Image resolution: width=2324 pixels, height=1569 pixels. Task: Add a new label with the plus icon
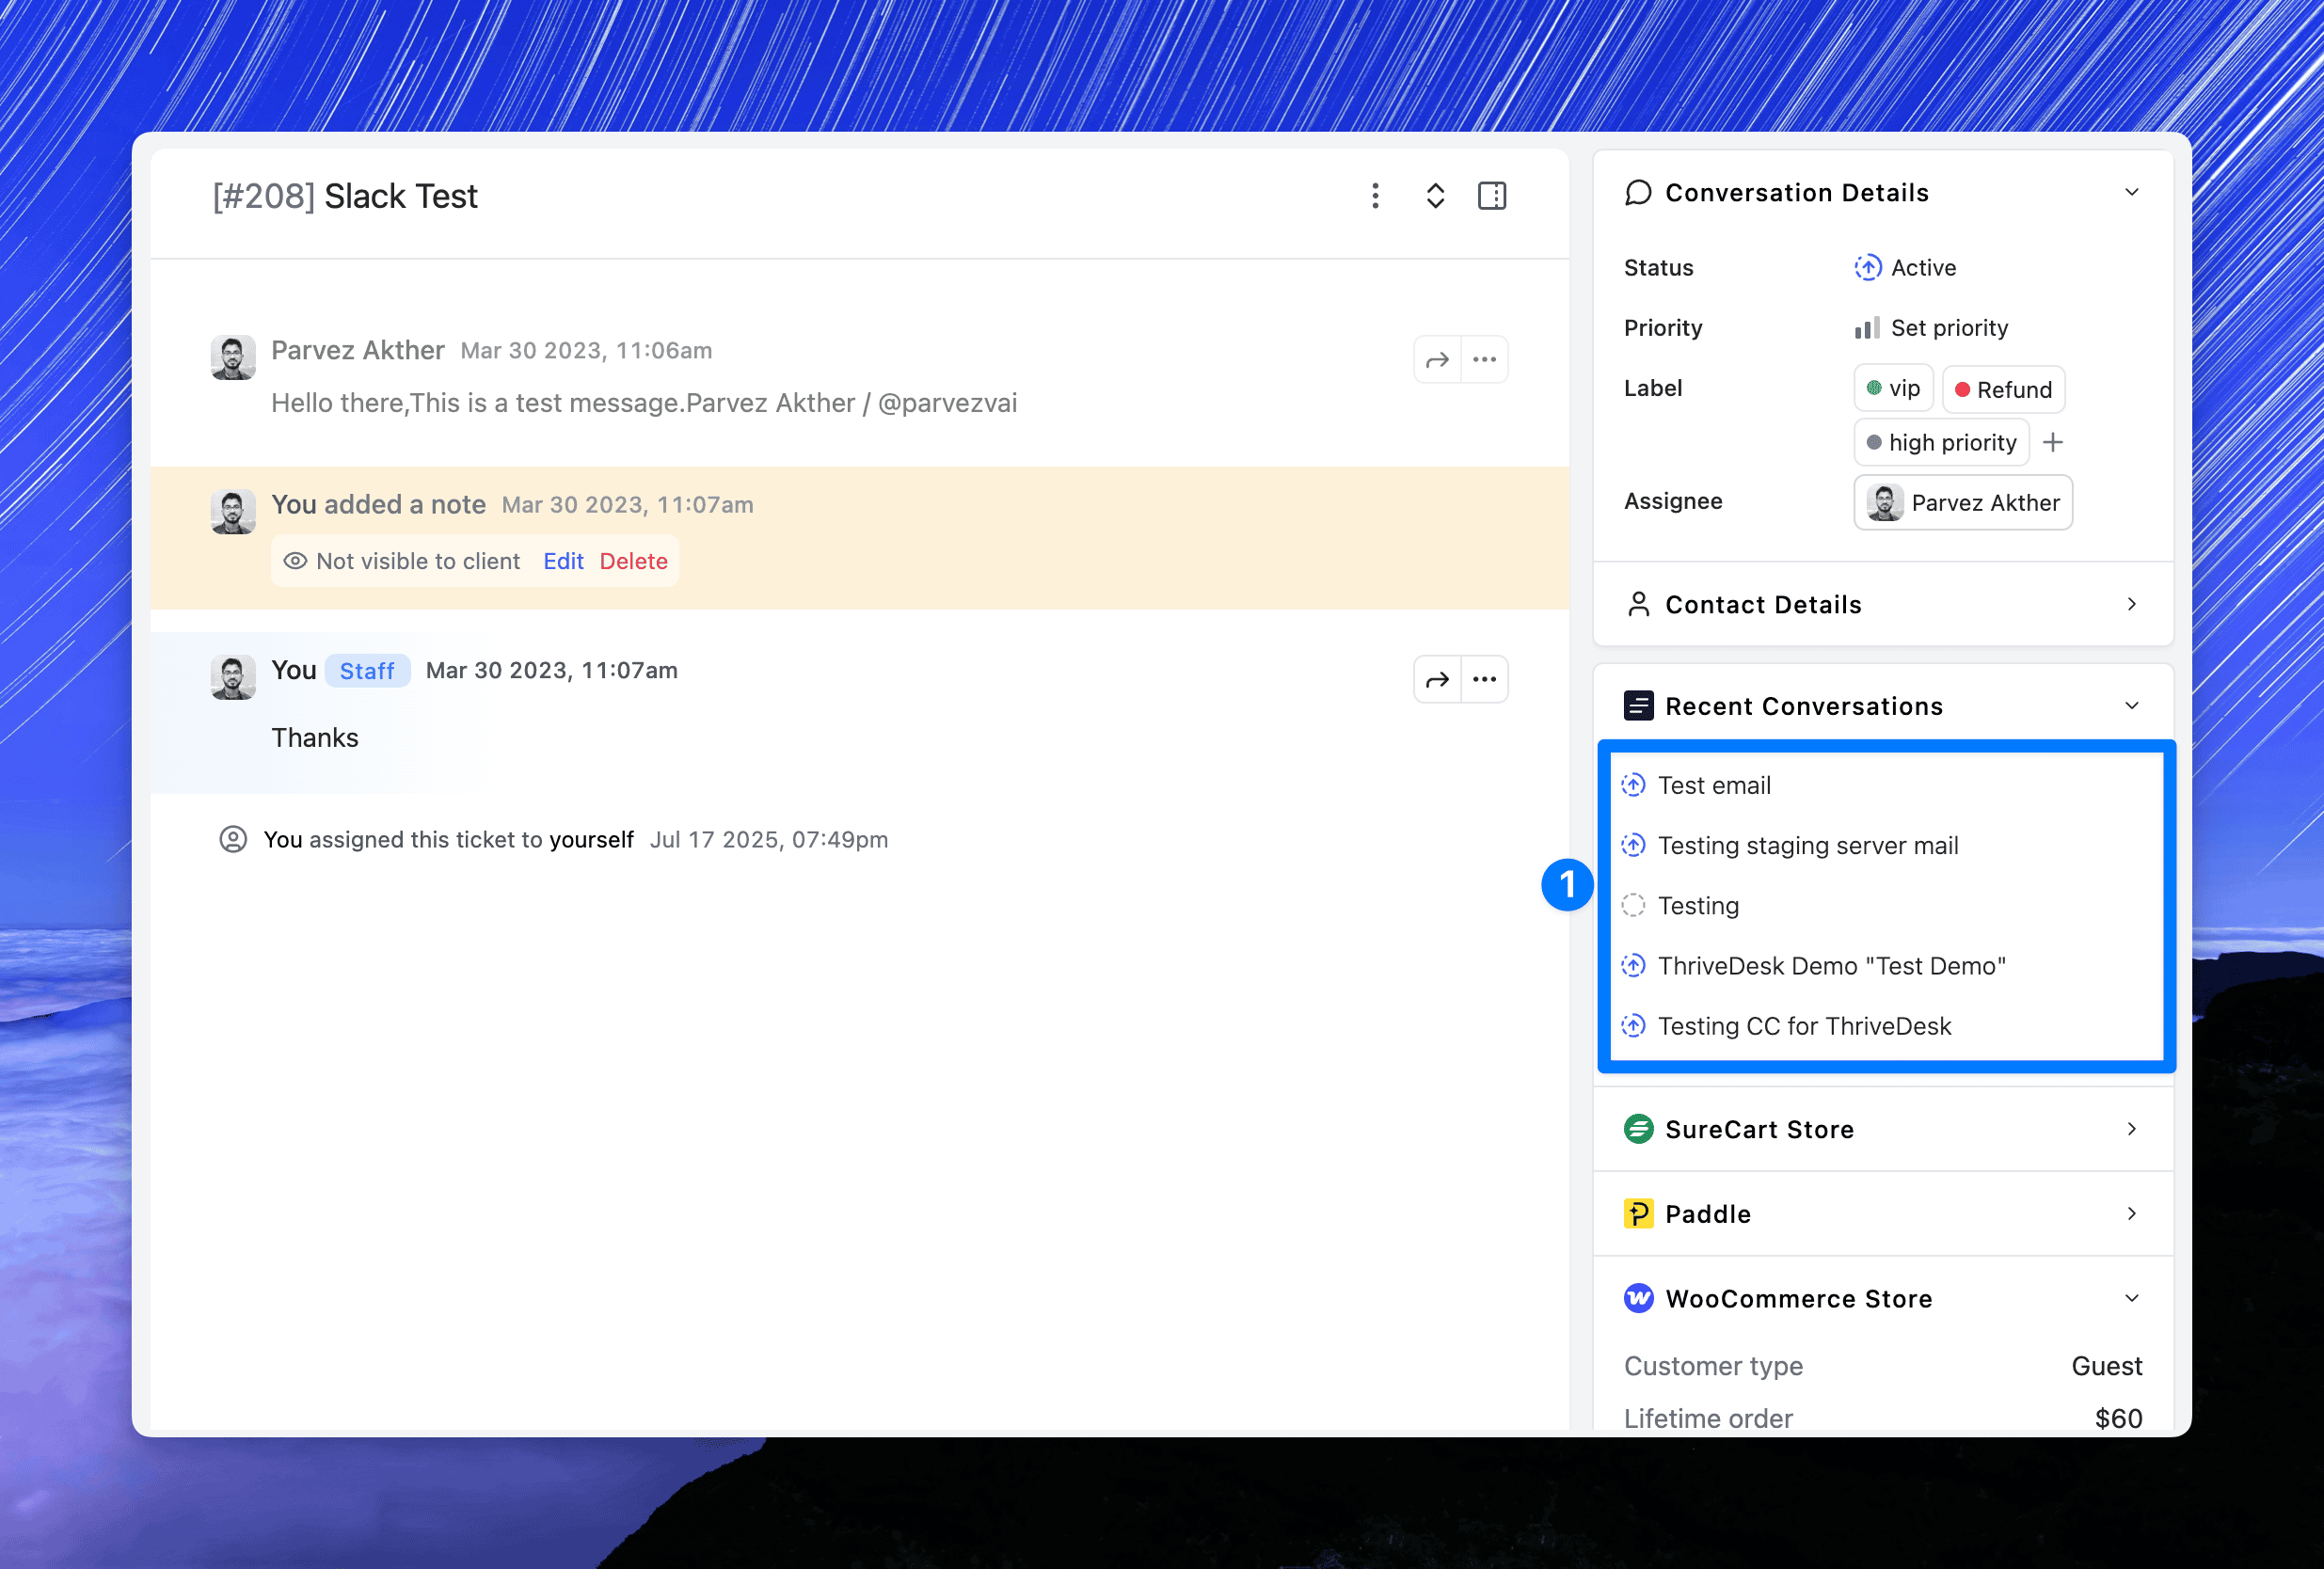point(2052,442)
